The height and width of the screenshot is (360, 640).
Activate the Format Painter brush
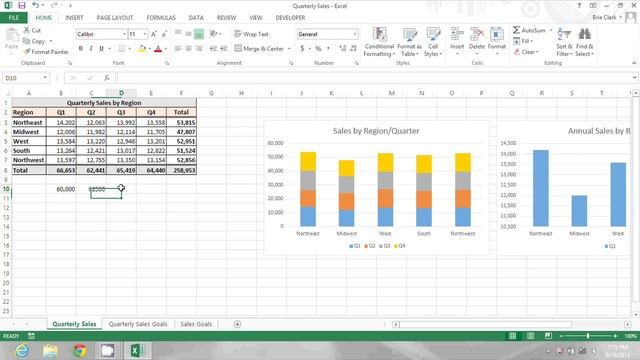[27, 52]
